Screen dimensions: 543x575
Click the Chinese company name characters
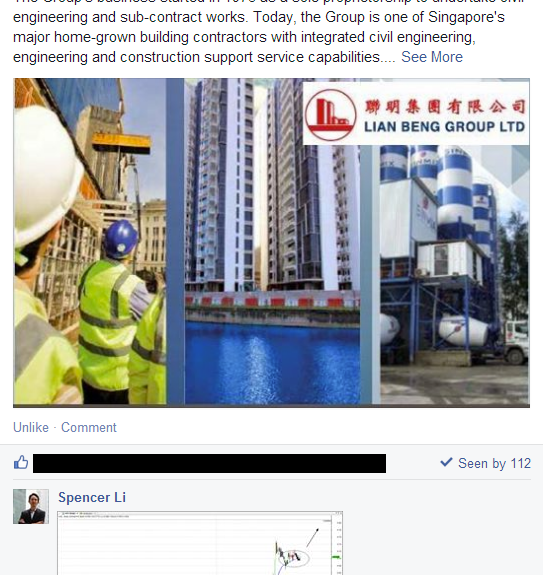(x=445, y=107)
